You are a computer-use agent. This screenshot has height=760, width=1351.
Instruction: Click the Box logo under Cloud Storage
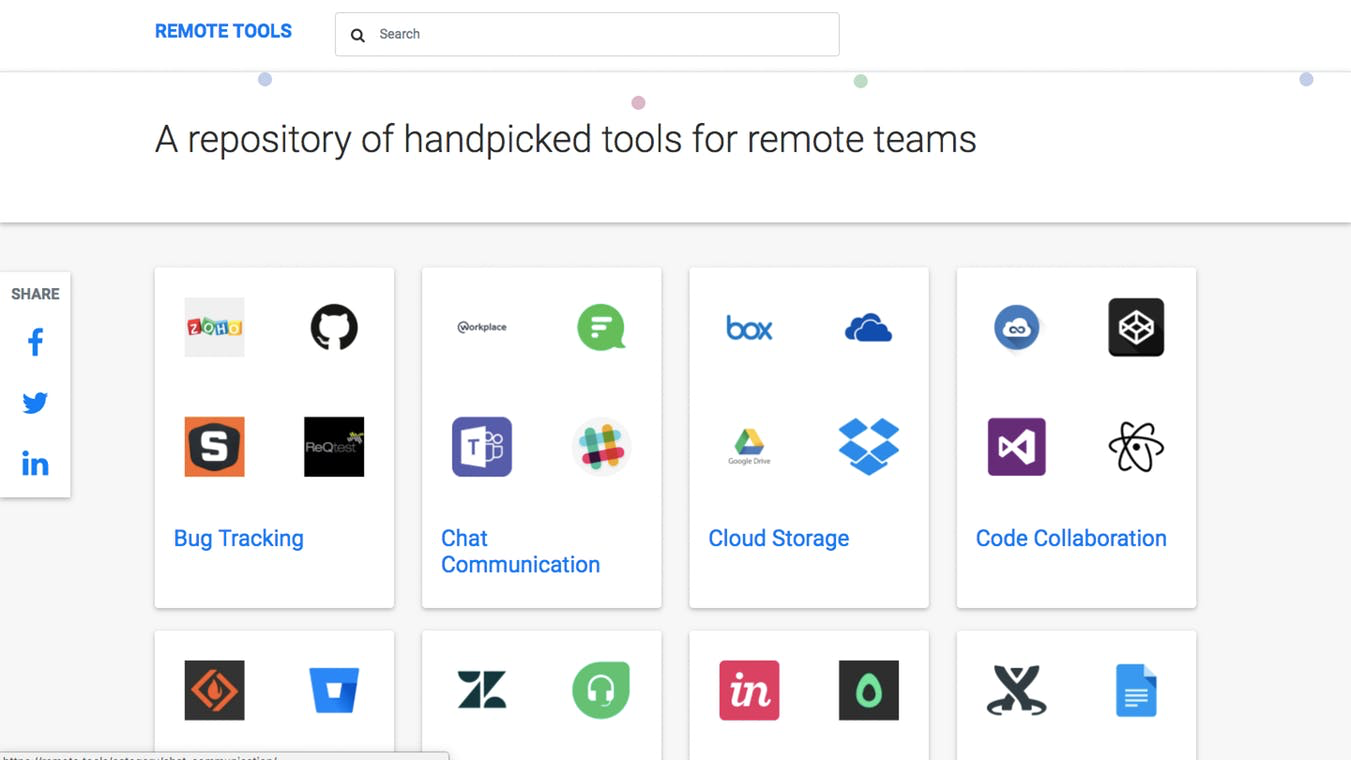click(749, 327)
